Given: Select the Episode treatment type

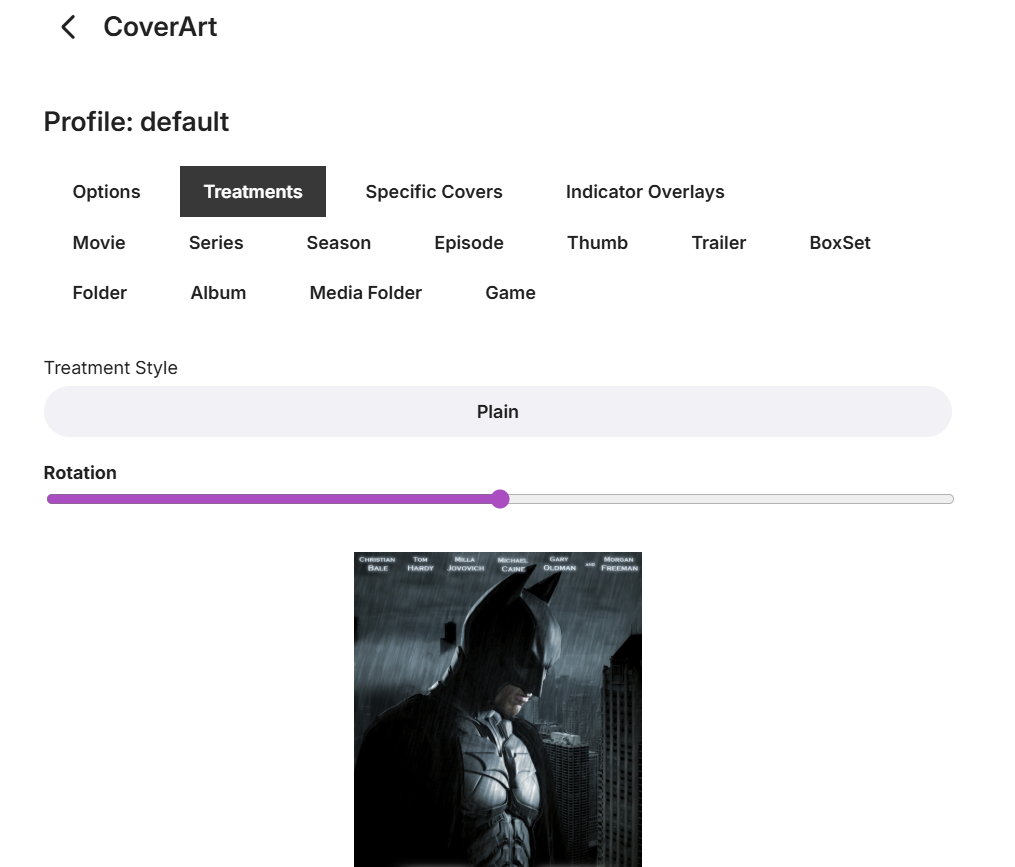Looking at the screenshot, I should [x=469, y=243].
